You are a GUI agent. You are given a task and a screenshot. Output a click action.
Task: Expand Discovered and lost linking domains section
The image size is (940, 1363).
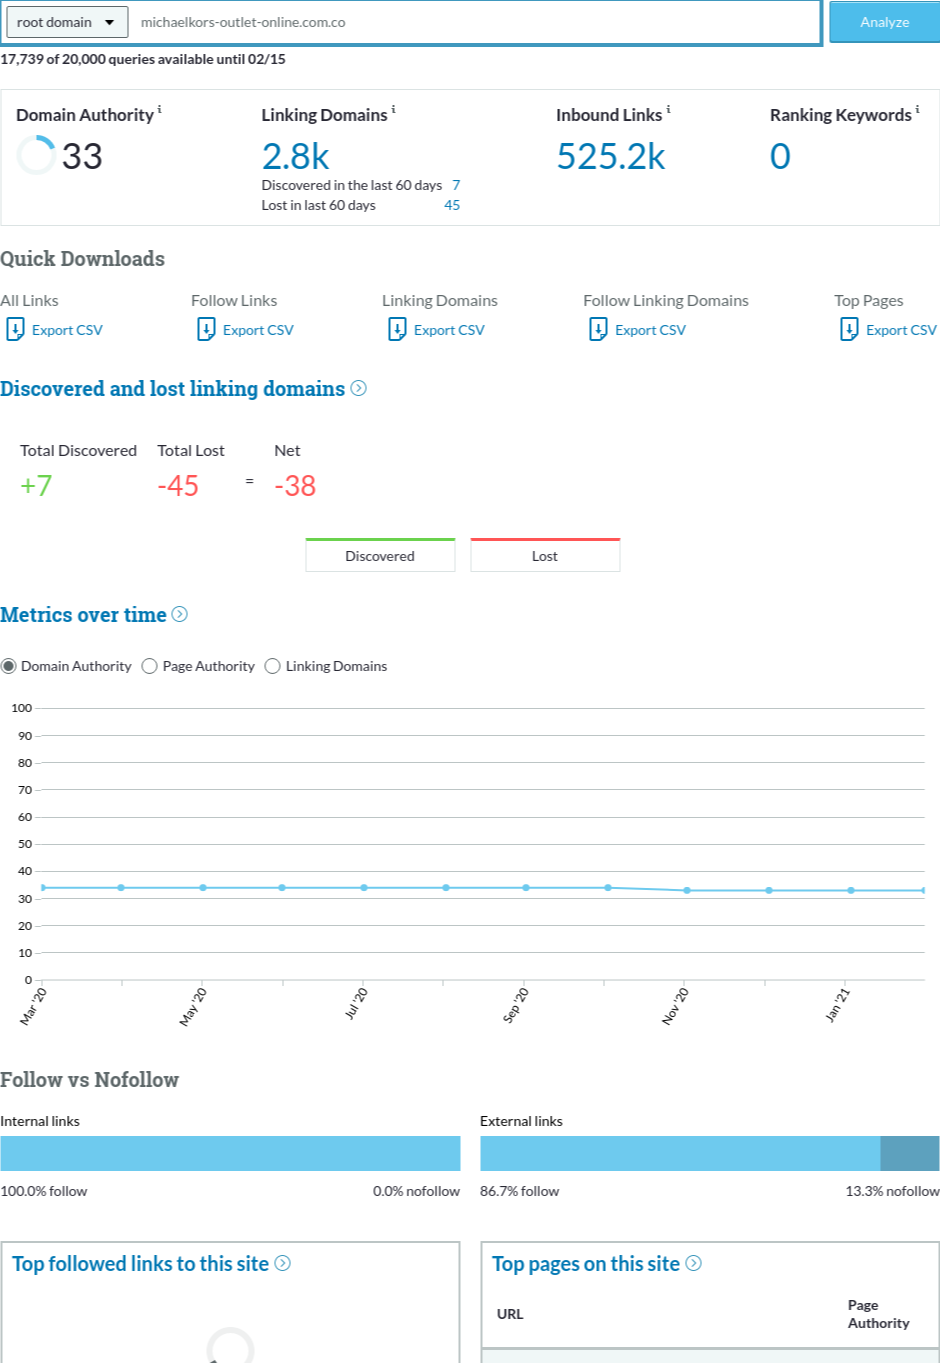click(359, 389)
